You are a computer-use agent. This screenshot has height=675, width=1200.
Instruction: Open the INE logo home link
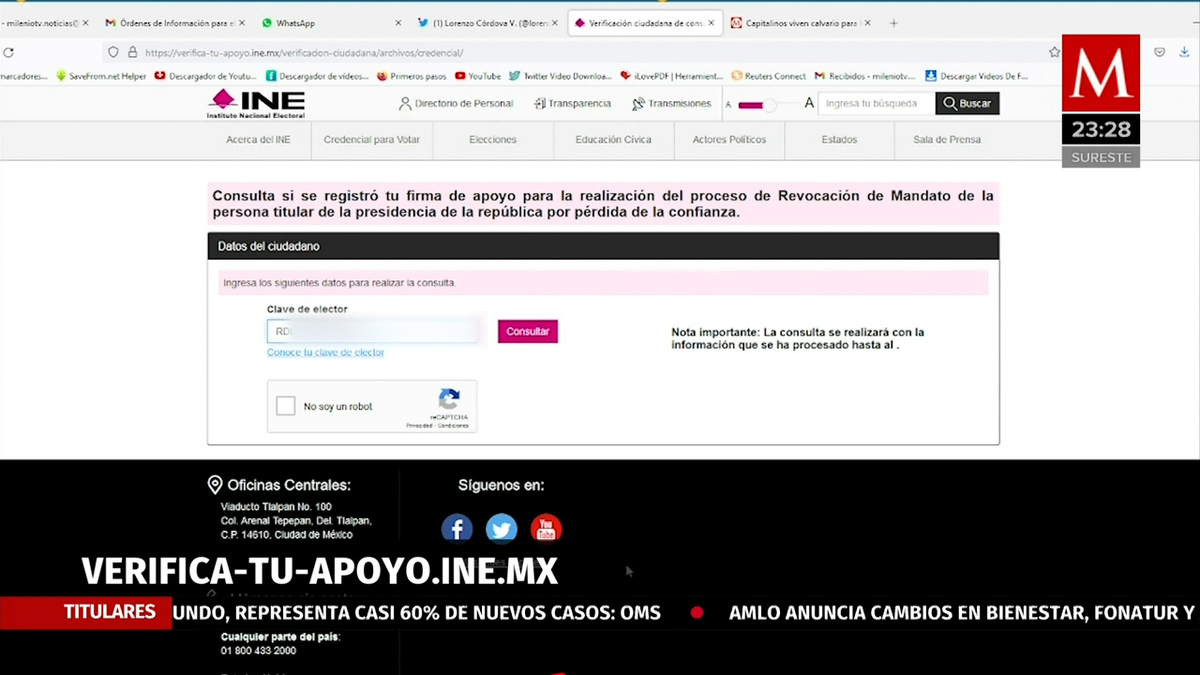tap(256, 104)
